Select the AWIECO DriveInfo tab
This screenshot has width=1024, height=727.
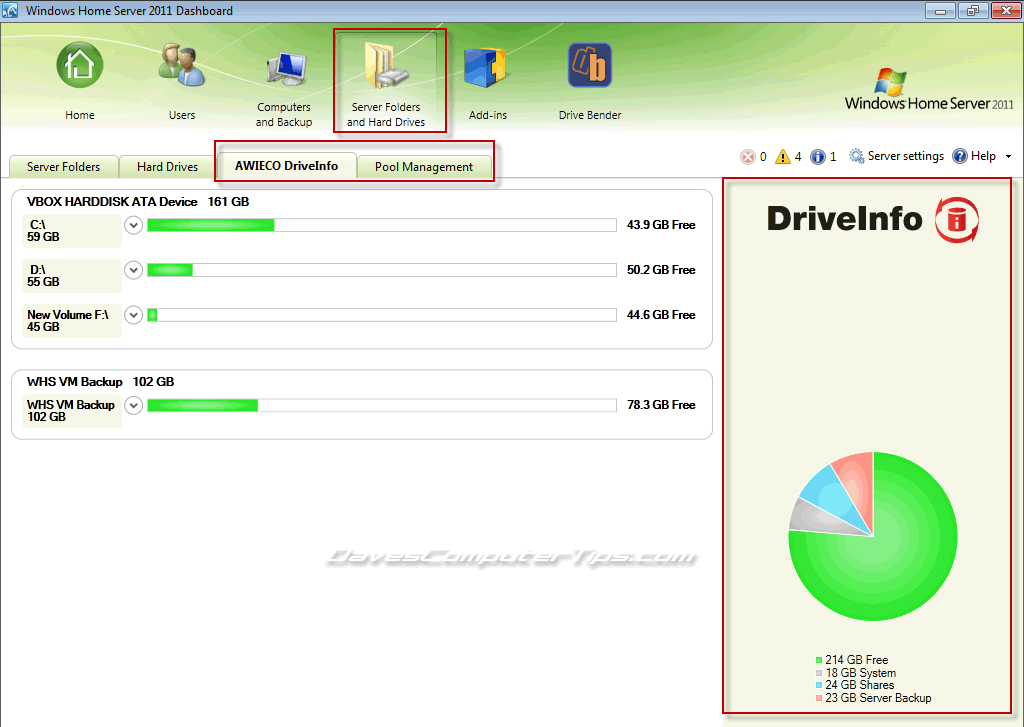(287, 165)
